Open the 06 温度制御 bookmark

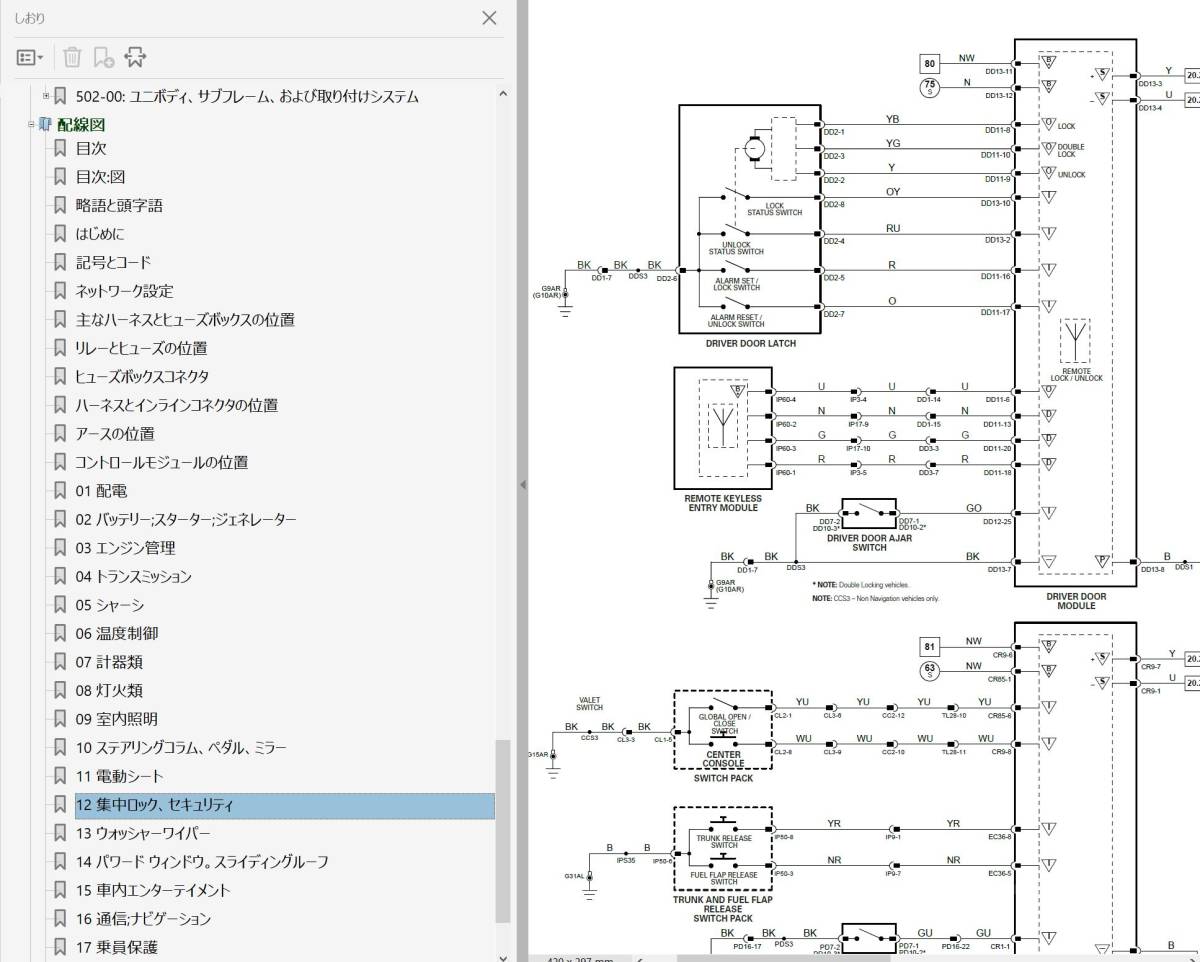(x=116, y=633)
